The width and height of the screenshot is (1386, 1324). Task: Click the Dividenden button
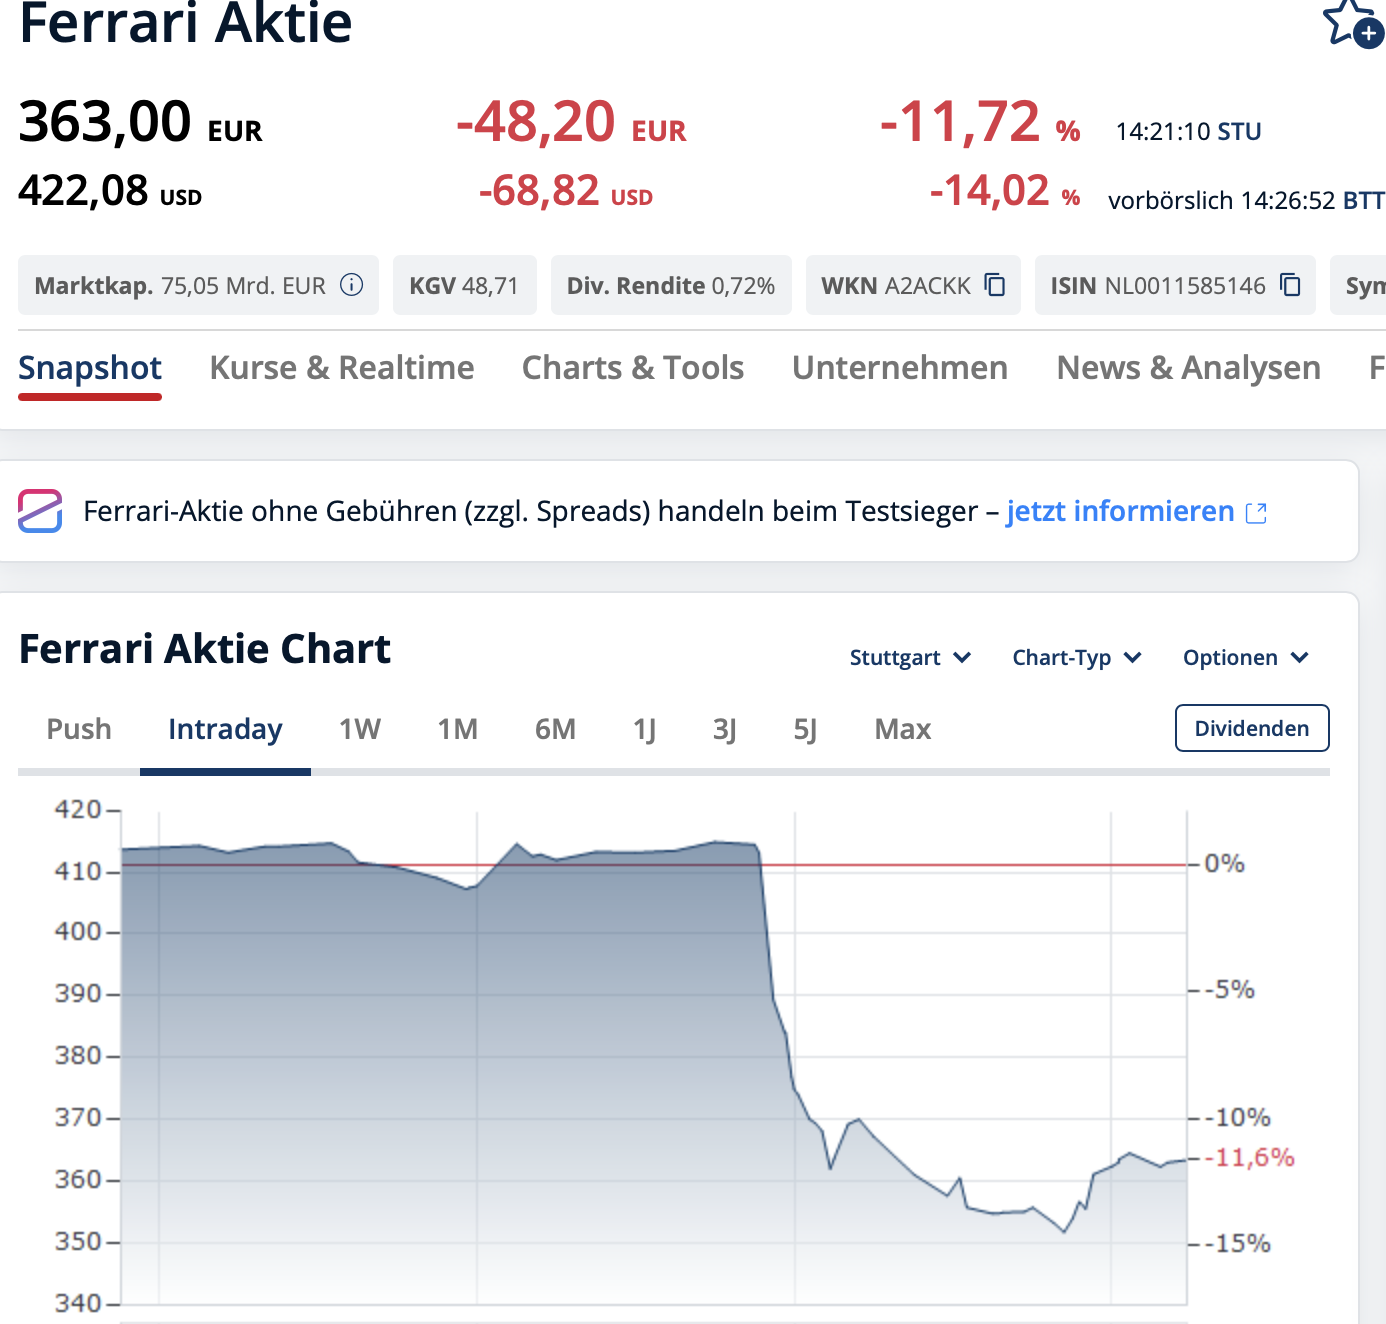click(1252, 728)
